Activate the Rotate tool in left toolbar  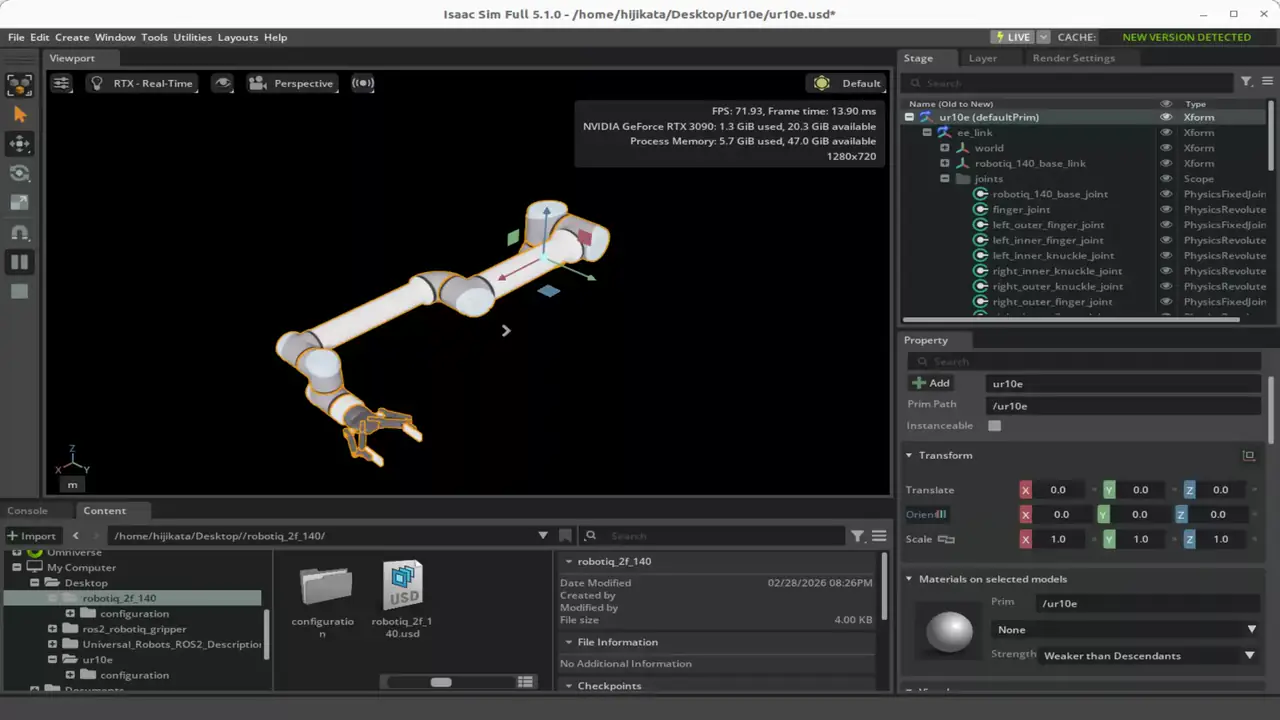coord(20,173)
